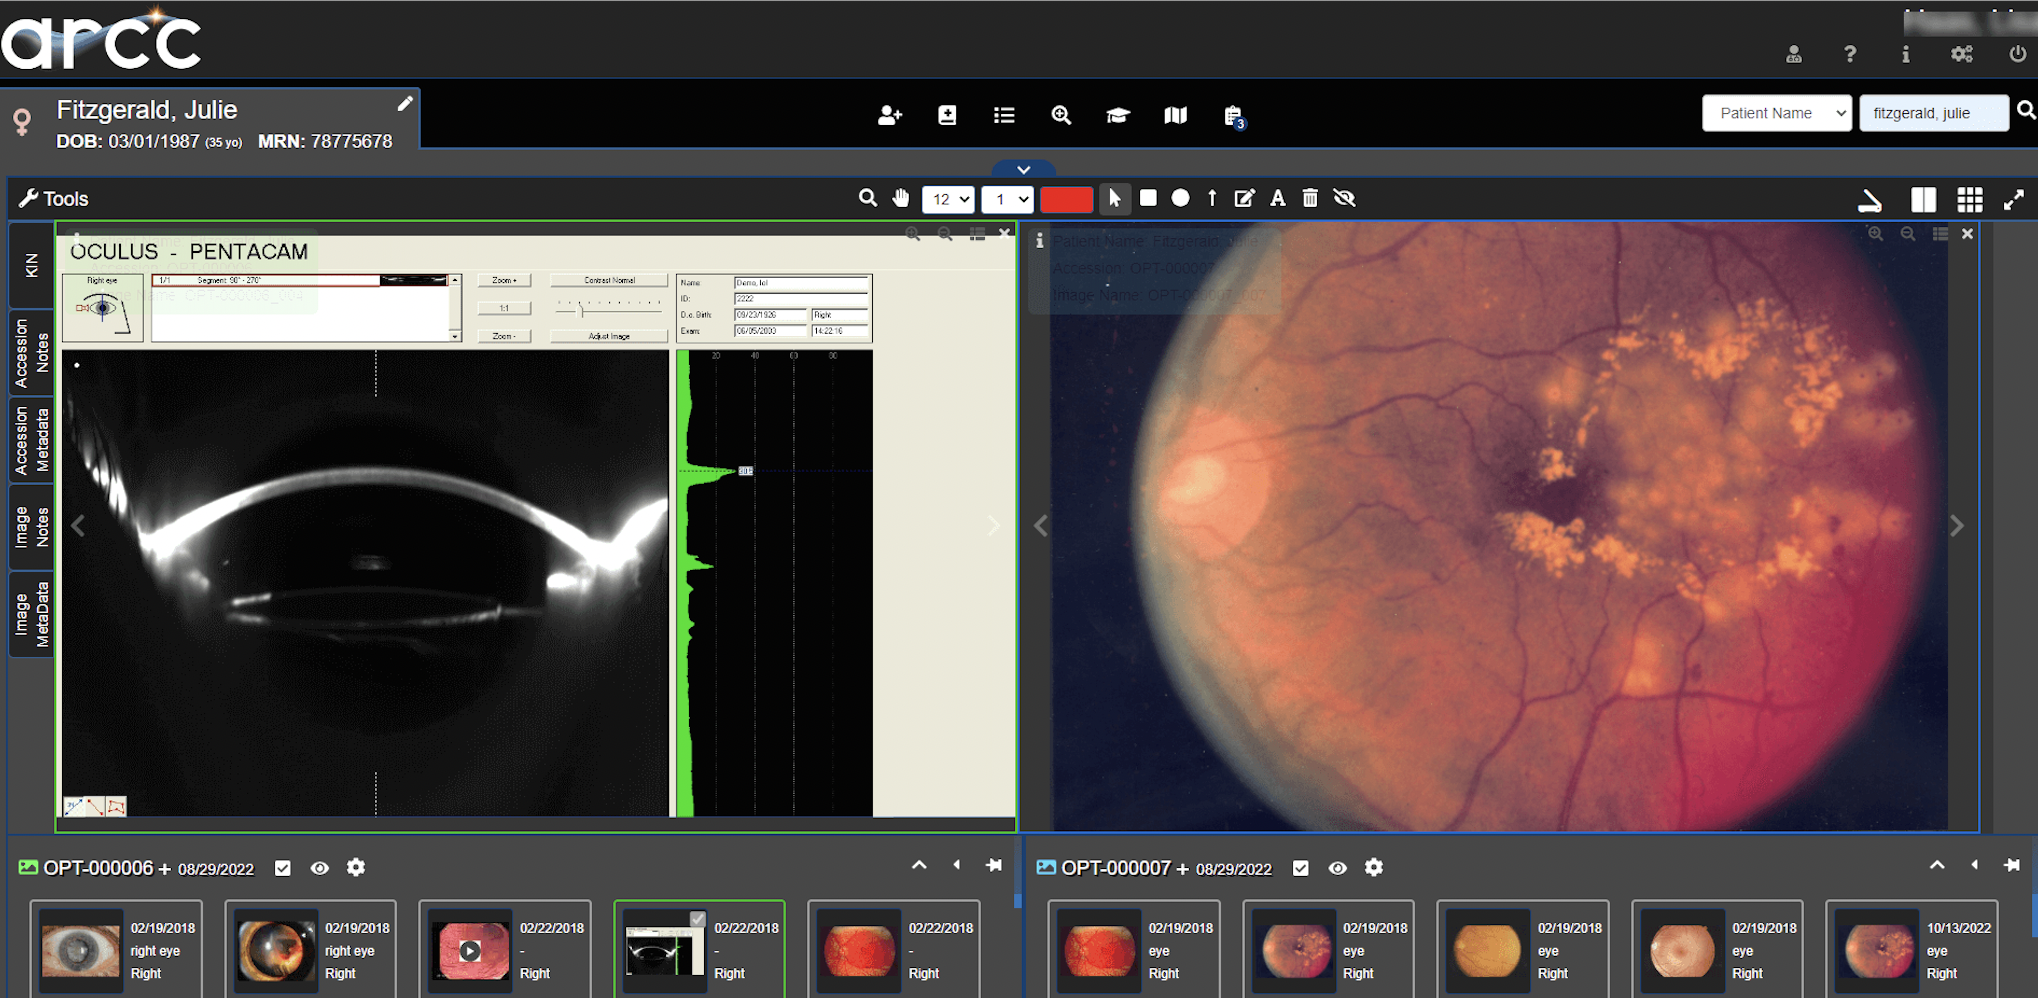Open the Patient Name search type dropdown

tap(1776, 113)
